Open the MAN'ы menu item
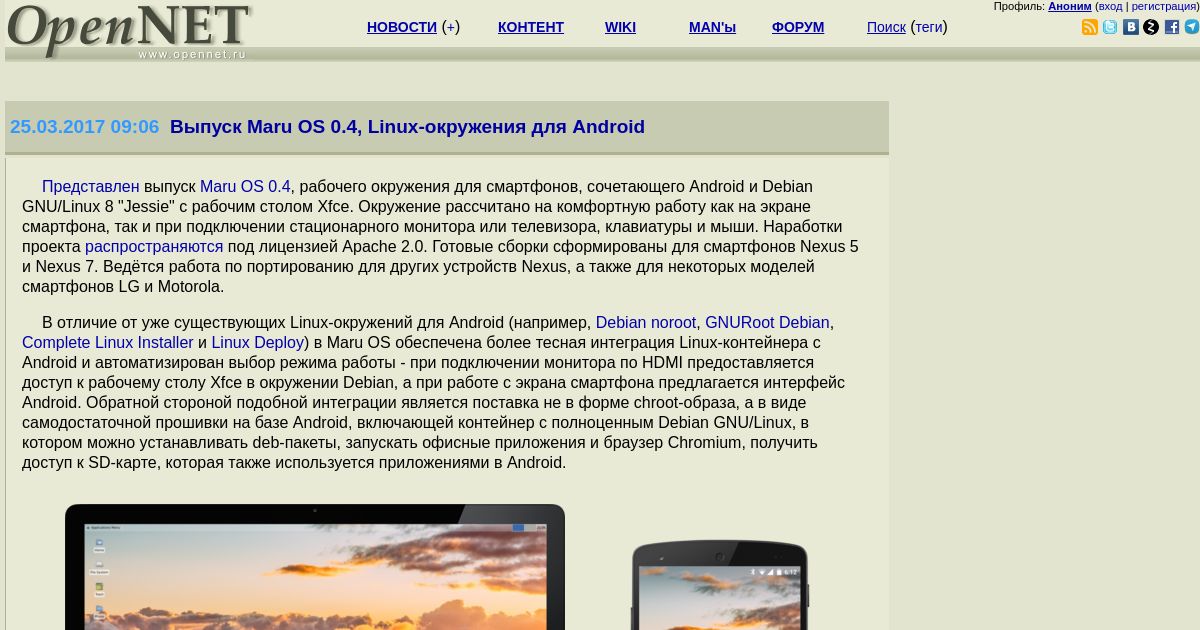This screenshot has height=630, width=1200. (712, 27)
